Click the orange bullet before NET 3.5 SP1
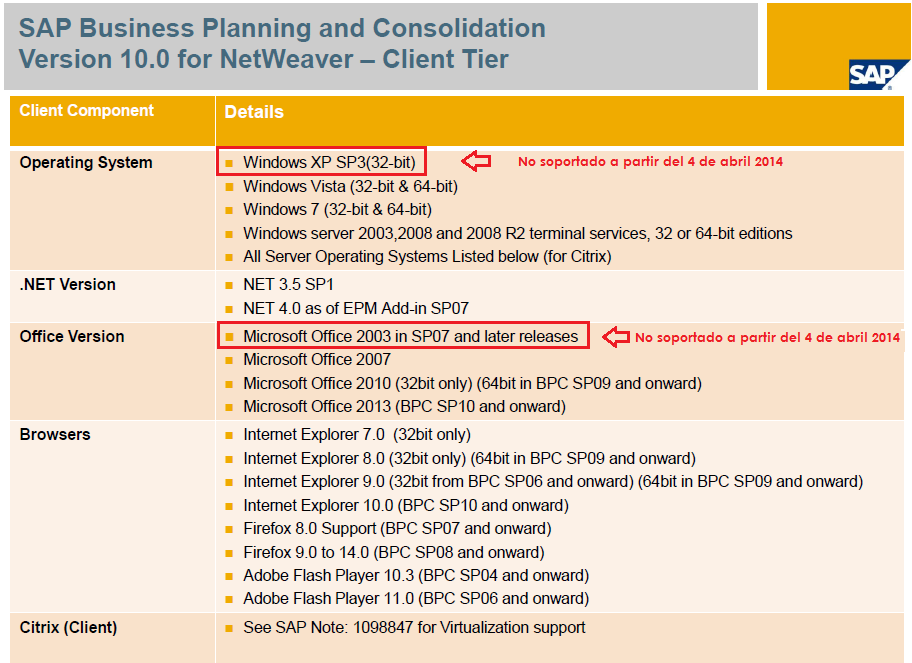The image size is (912, 663). [x=229, y=285]
